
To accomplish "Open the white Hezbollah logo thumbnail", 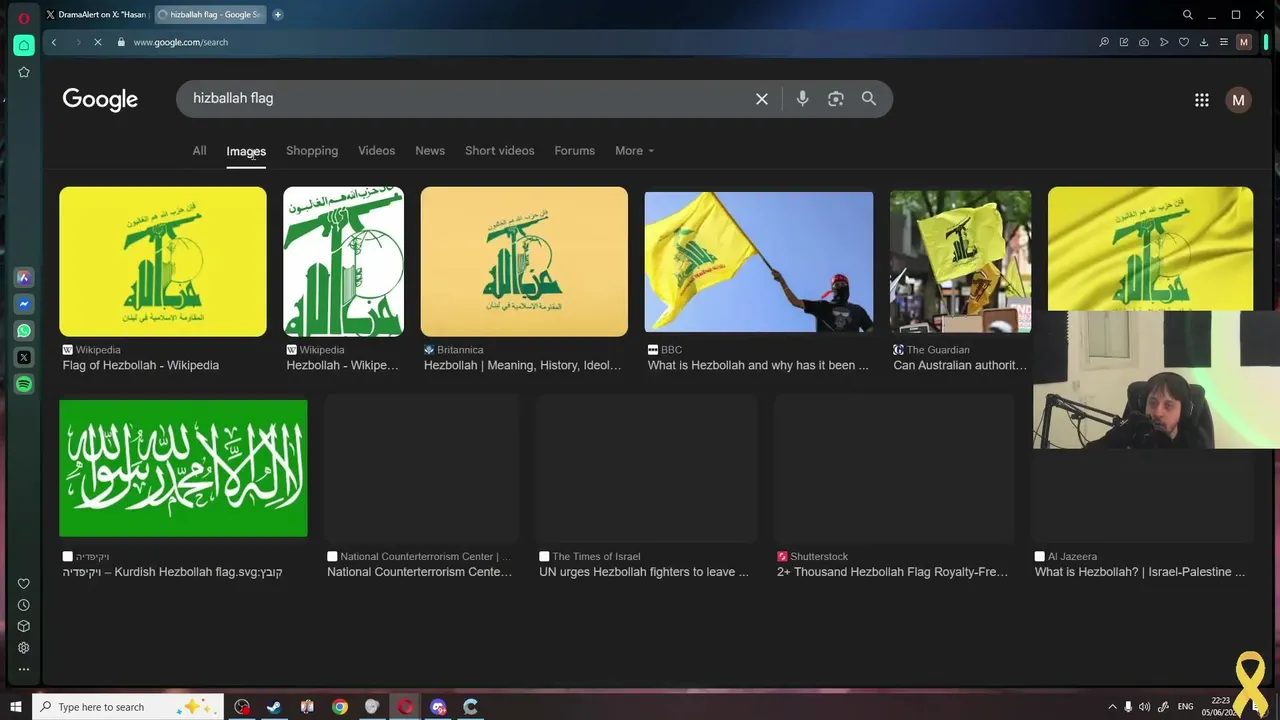I will click(343, 262).
